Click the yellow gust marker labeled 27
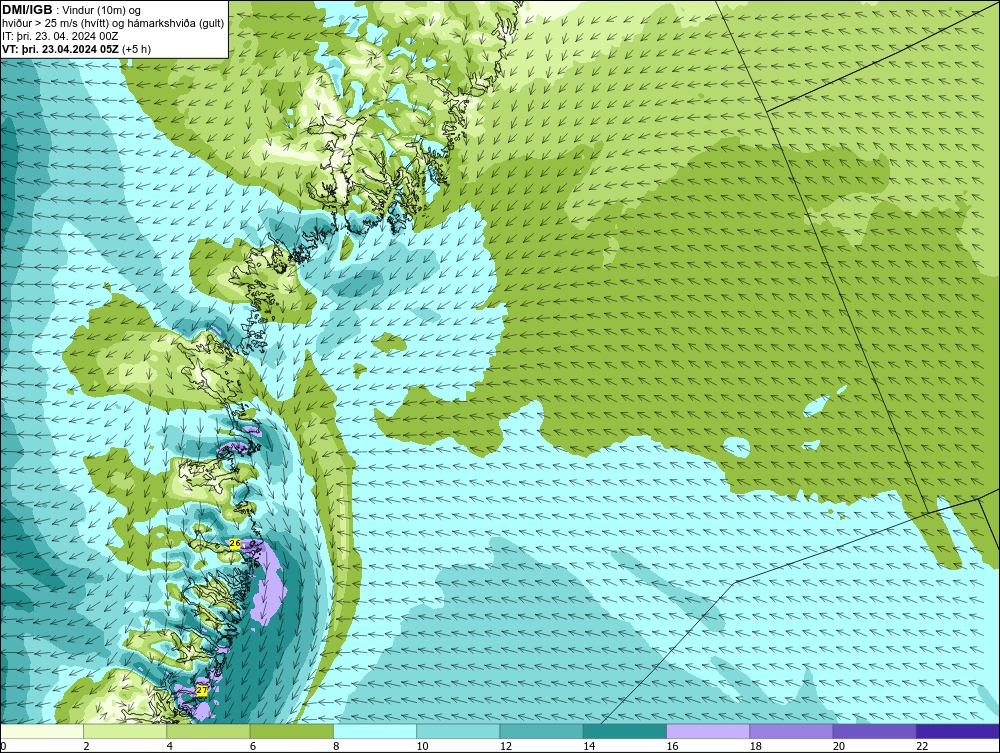The width and height of the screenshot is (1000, 753). click(x=202, y=691)
